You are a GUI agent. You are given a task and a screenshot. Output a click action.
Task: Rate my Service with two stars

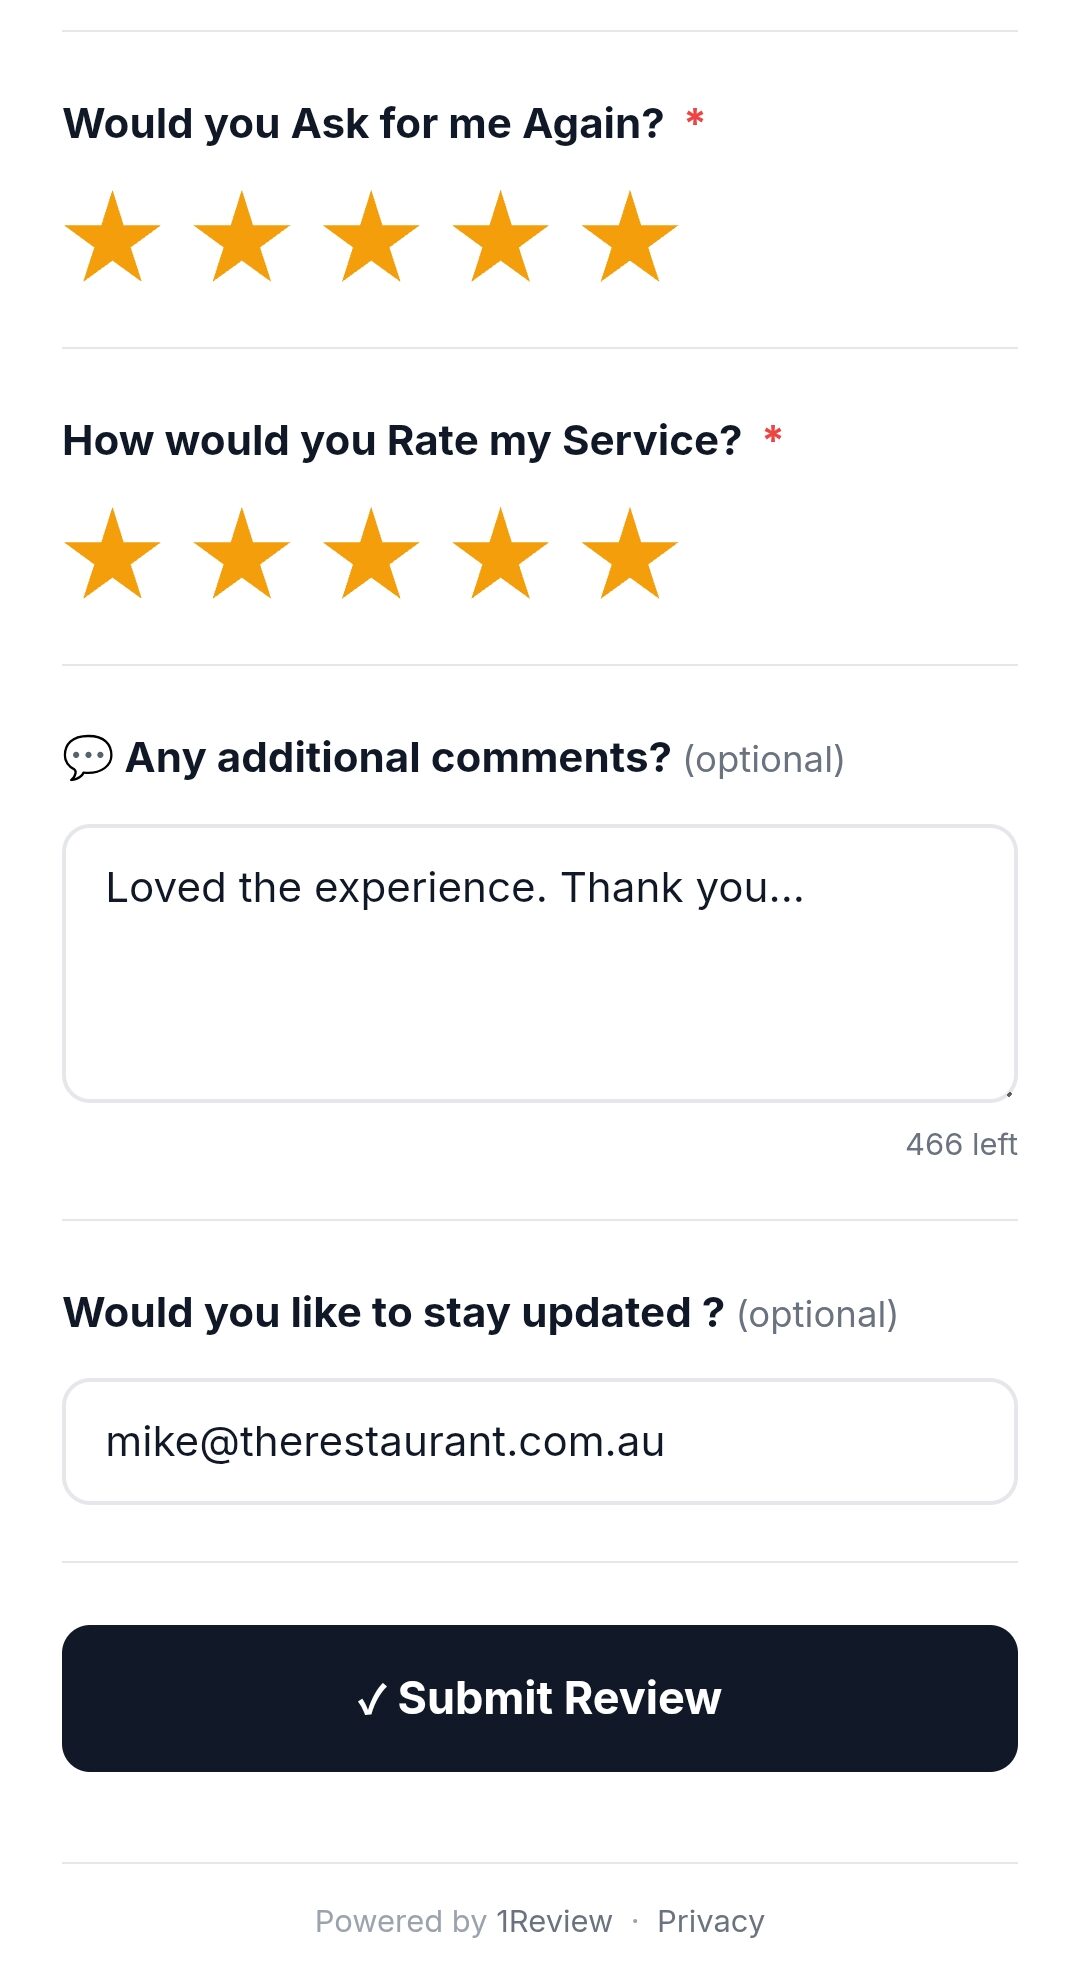(241, 555)
